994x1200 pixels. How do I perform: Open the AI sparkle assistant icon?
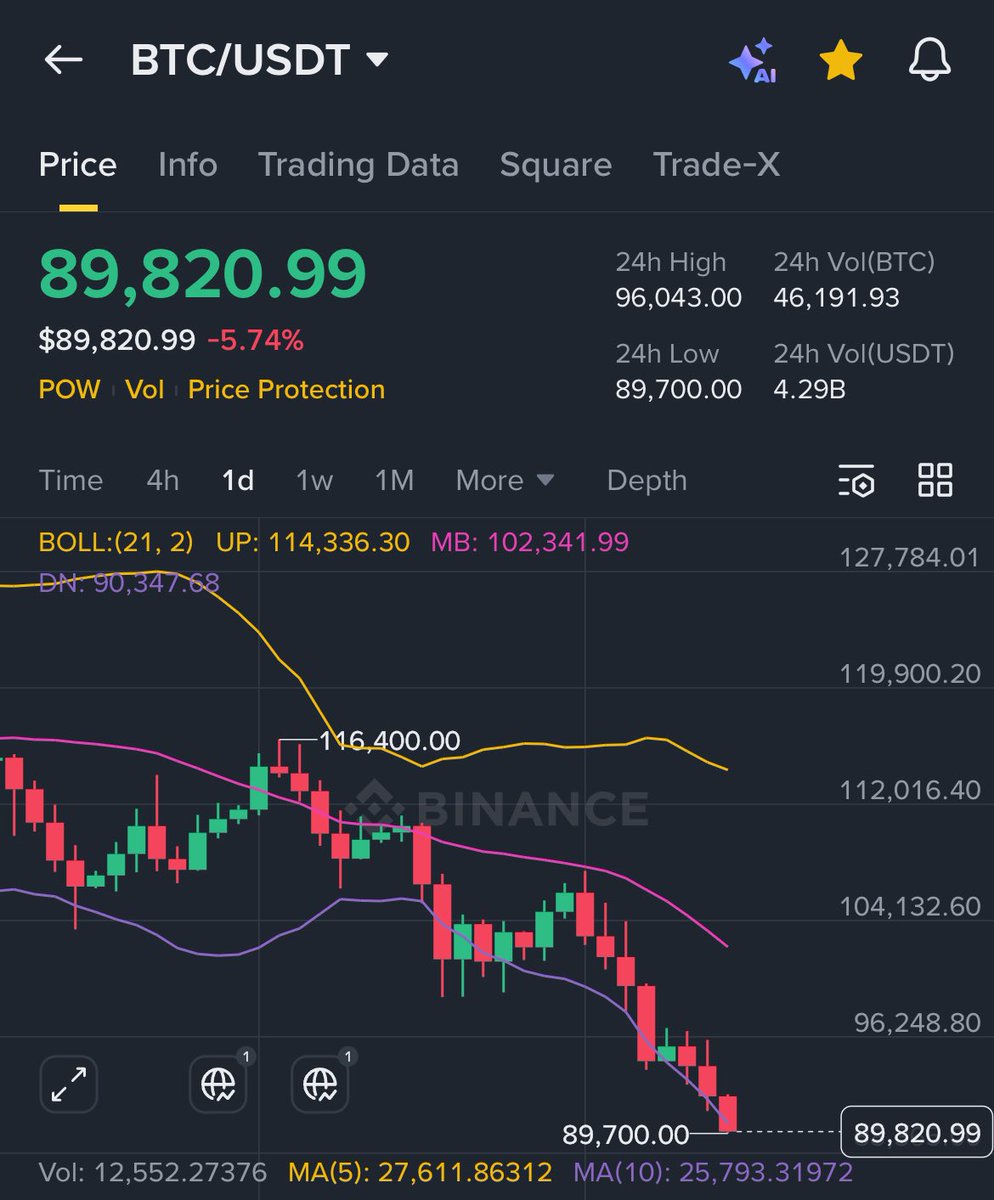752,61
